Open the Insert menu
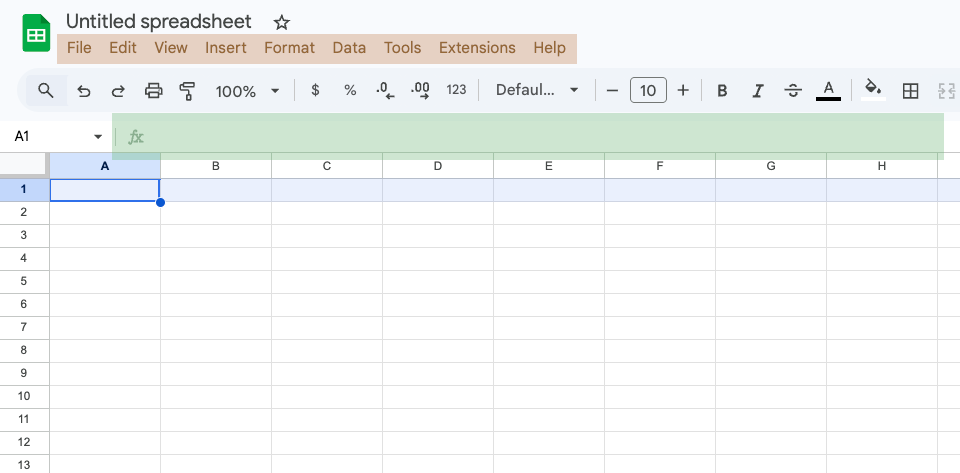Image resolution: width=960 pixels, height=473 pixels. [226, 48]
